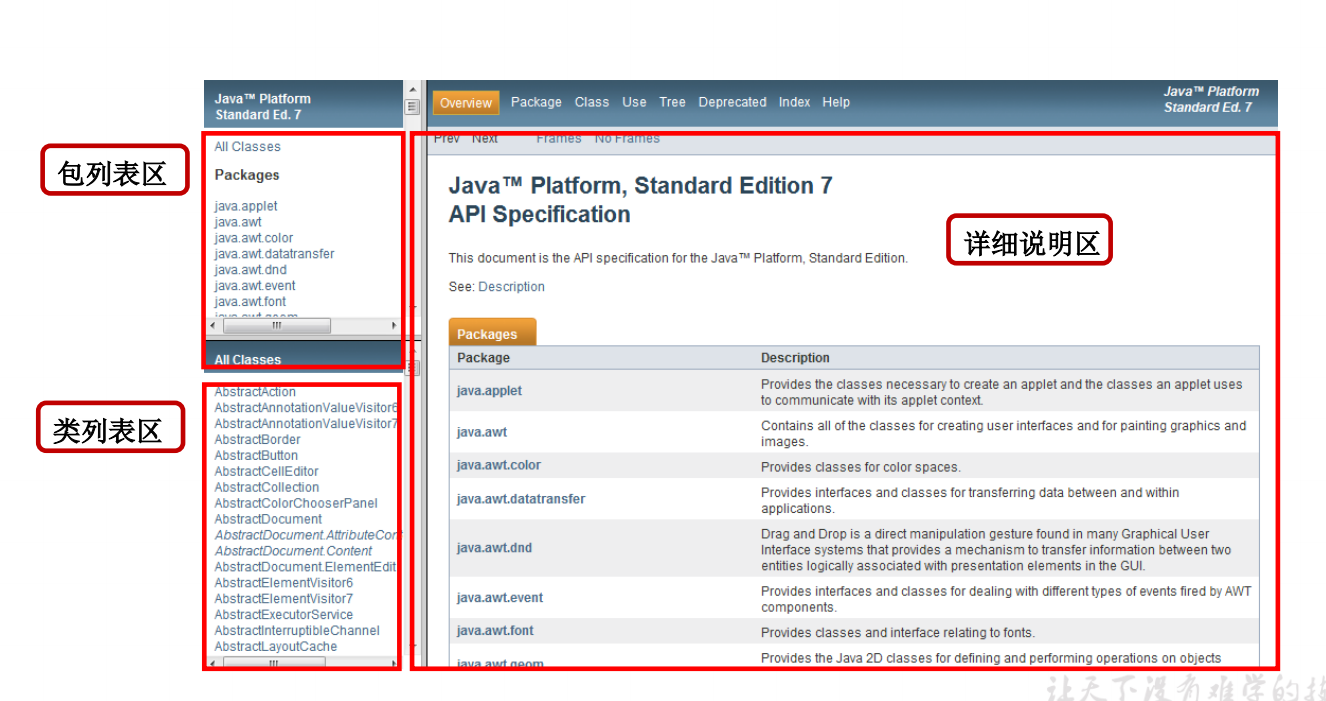Open java.awt.color in the left package list

click(254, 238)
